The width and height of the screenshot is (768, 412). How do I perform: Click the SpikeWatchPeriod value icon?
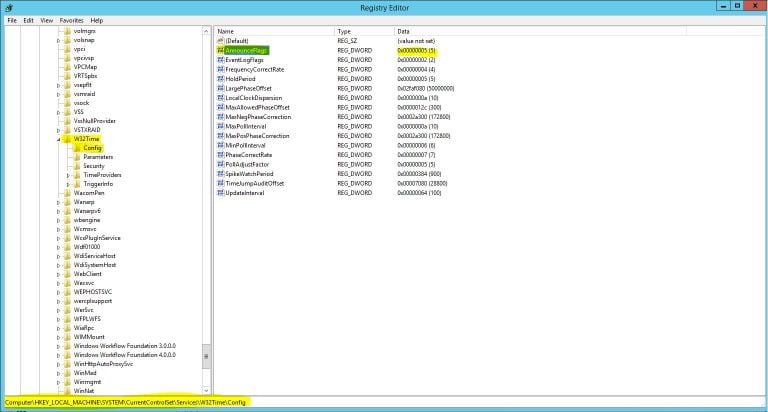click(220, 174)
